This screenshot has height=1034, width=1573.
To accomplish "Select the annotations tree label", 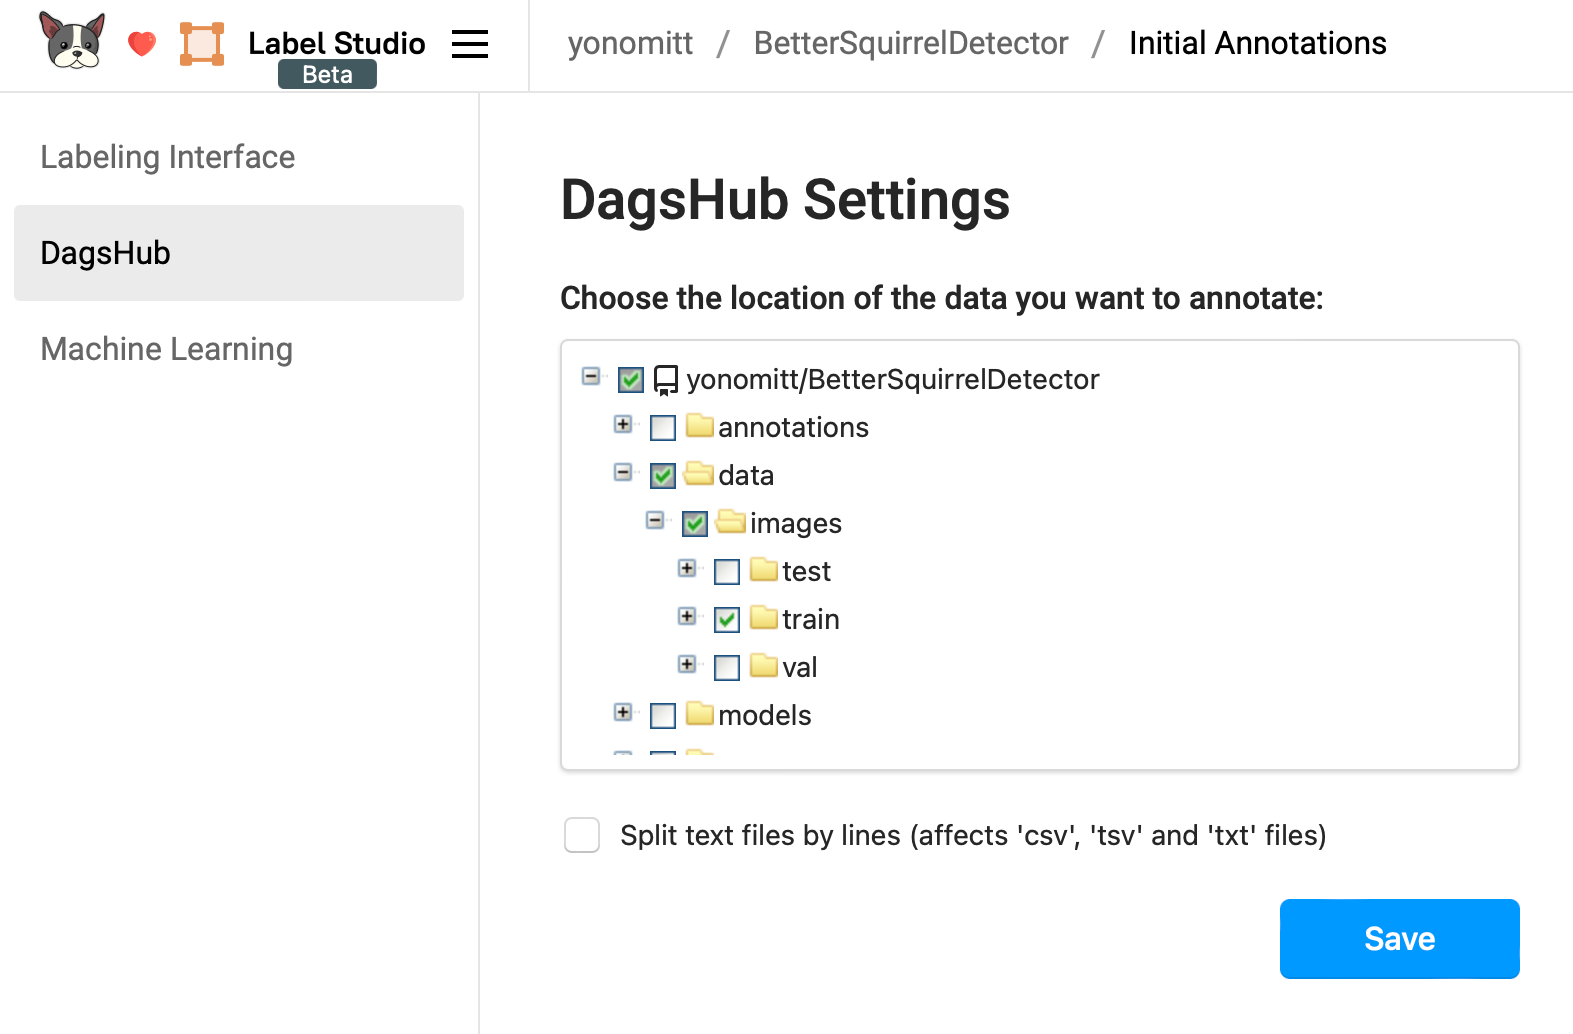I will 793,428.
